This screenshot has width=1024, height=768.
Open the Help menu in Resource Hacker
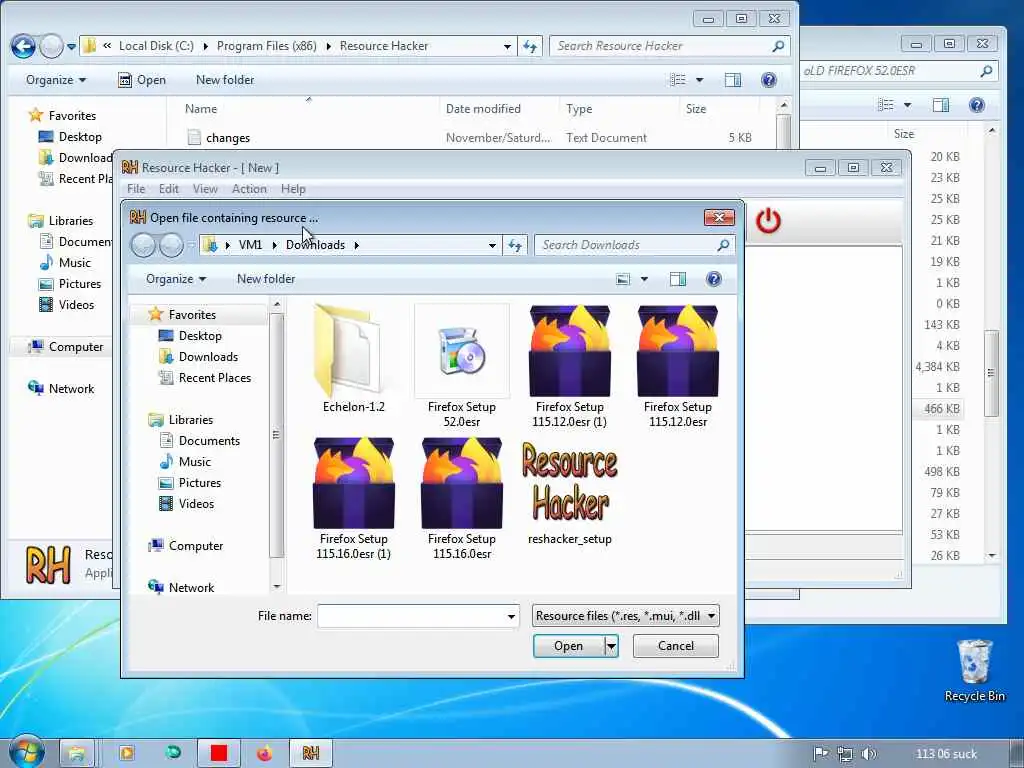(293, 189)
